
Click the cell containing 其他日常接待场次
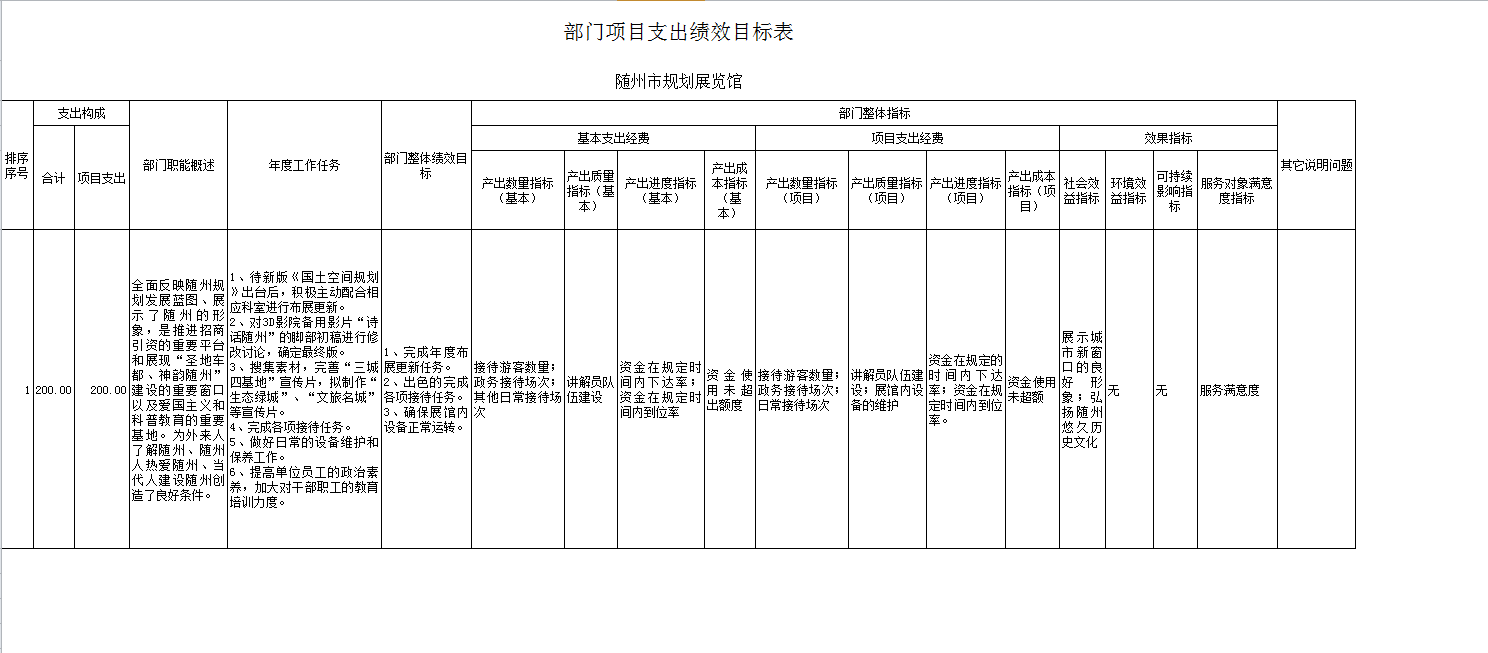[x=517, y=389]
